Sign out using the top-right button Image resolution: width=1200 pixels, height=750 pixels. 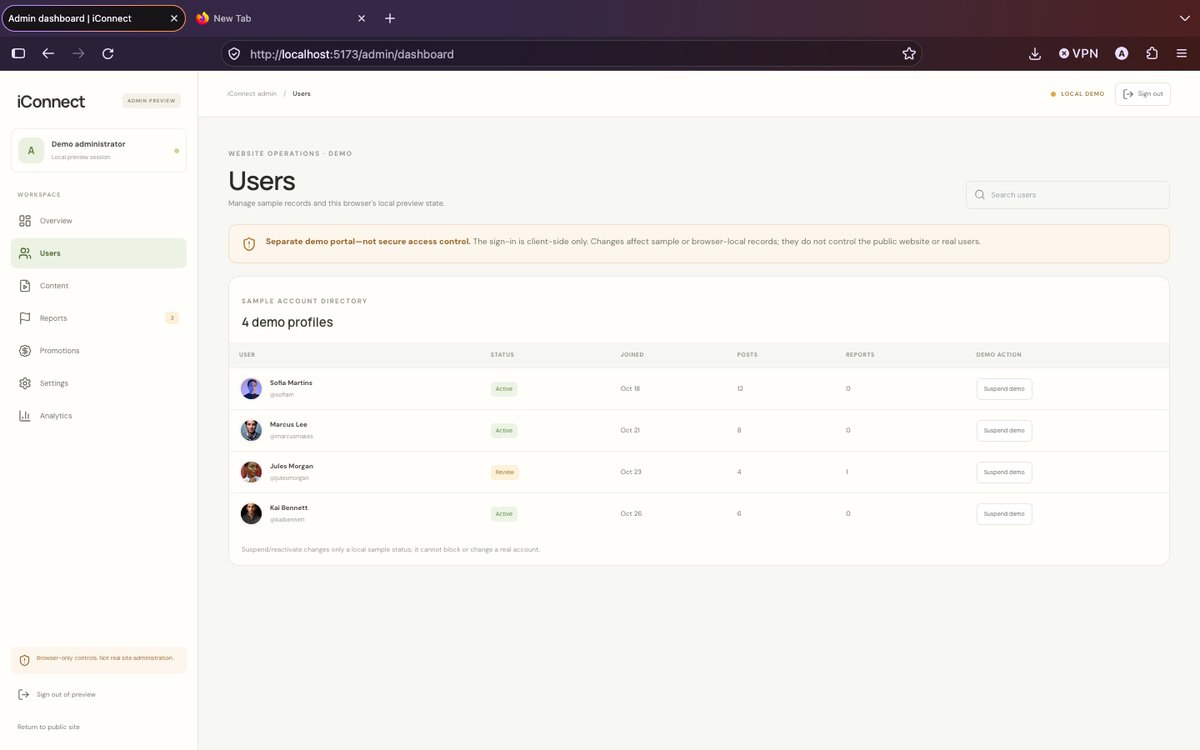point(1142,94)
